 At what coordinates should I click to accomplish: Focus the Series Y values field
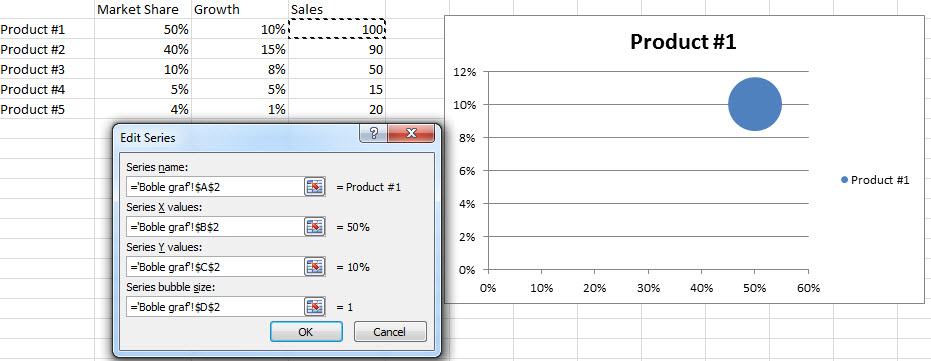(x=215, y=267)
